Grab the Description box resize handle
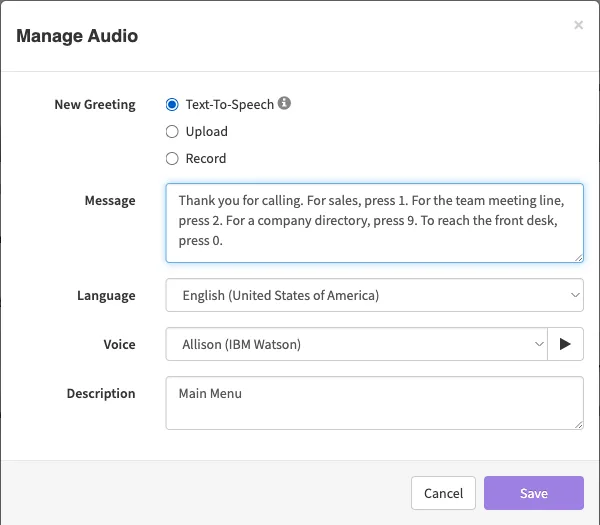This screenshot has height=525, width=600. point(579,425)
